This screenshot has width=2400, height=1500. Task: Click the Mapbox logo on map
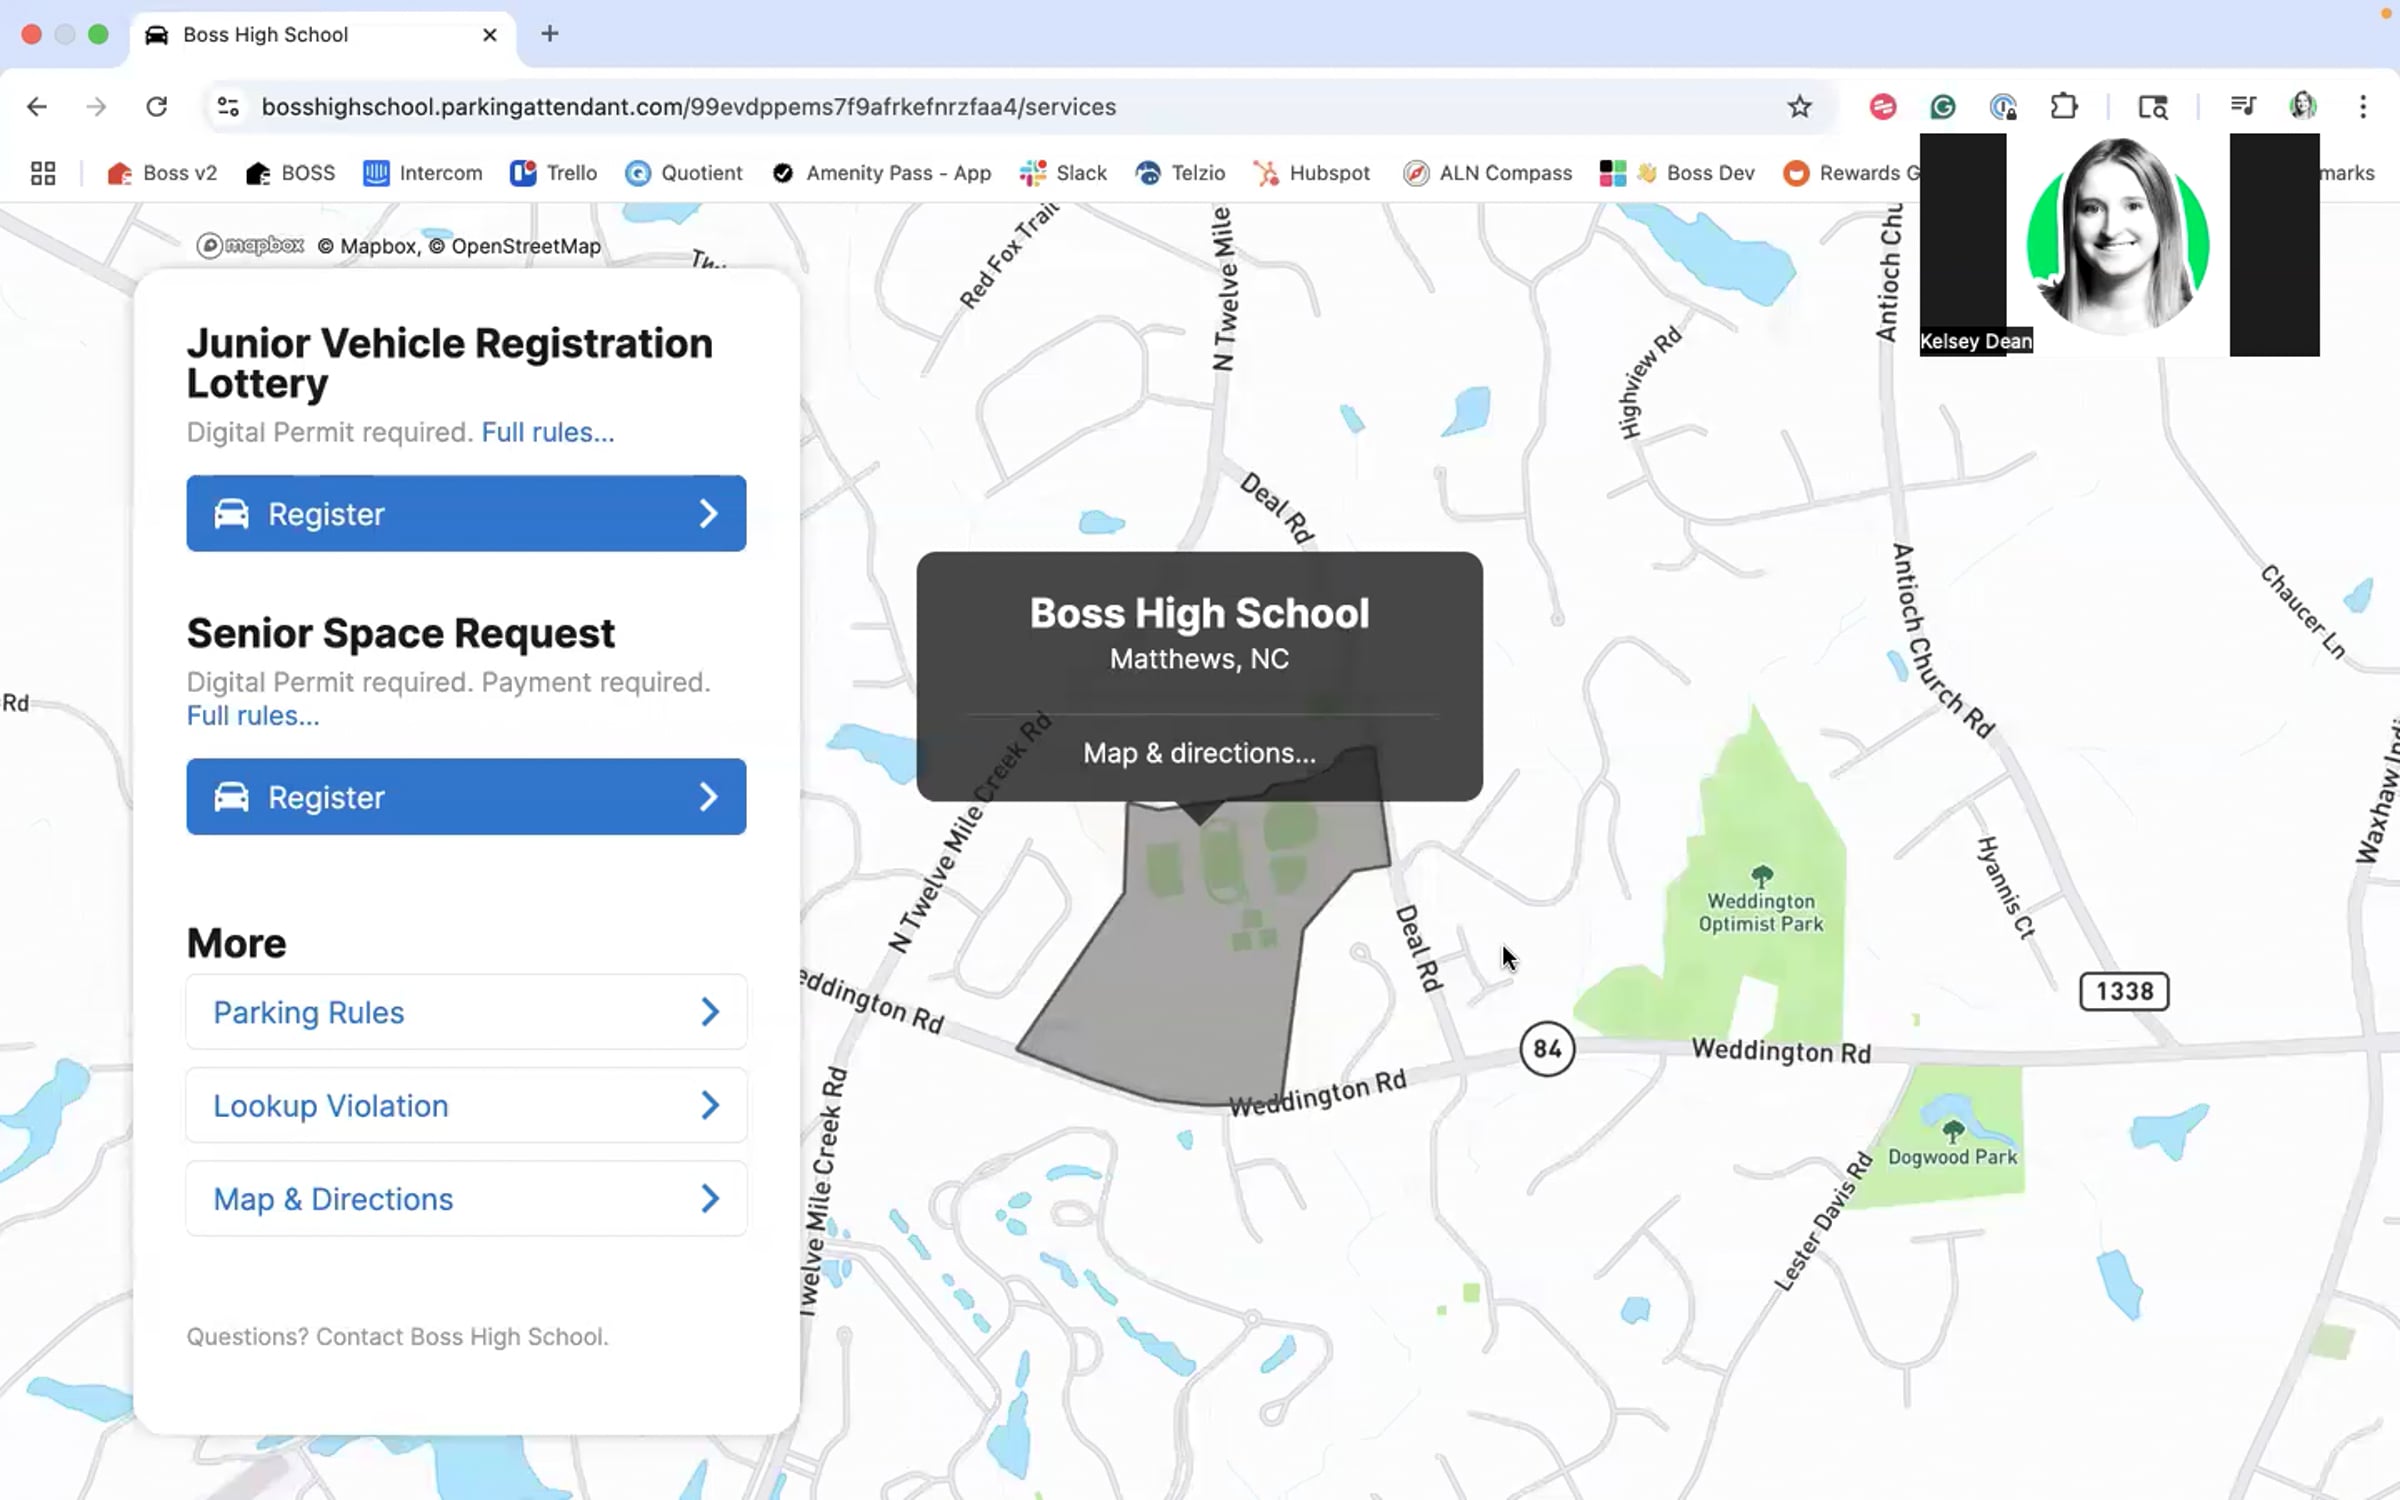[250, 246]
